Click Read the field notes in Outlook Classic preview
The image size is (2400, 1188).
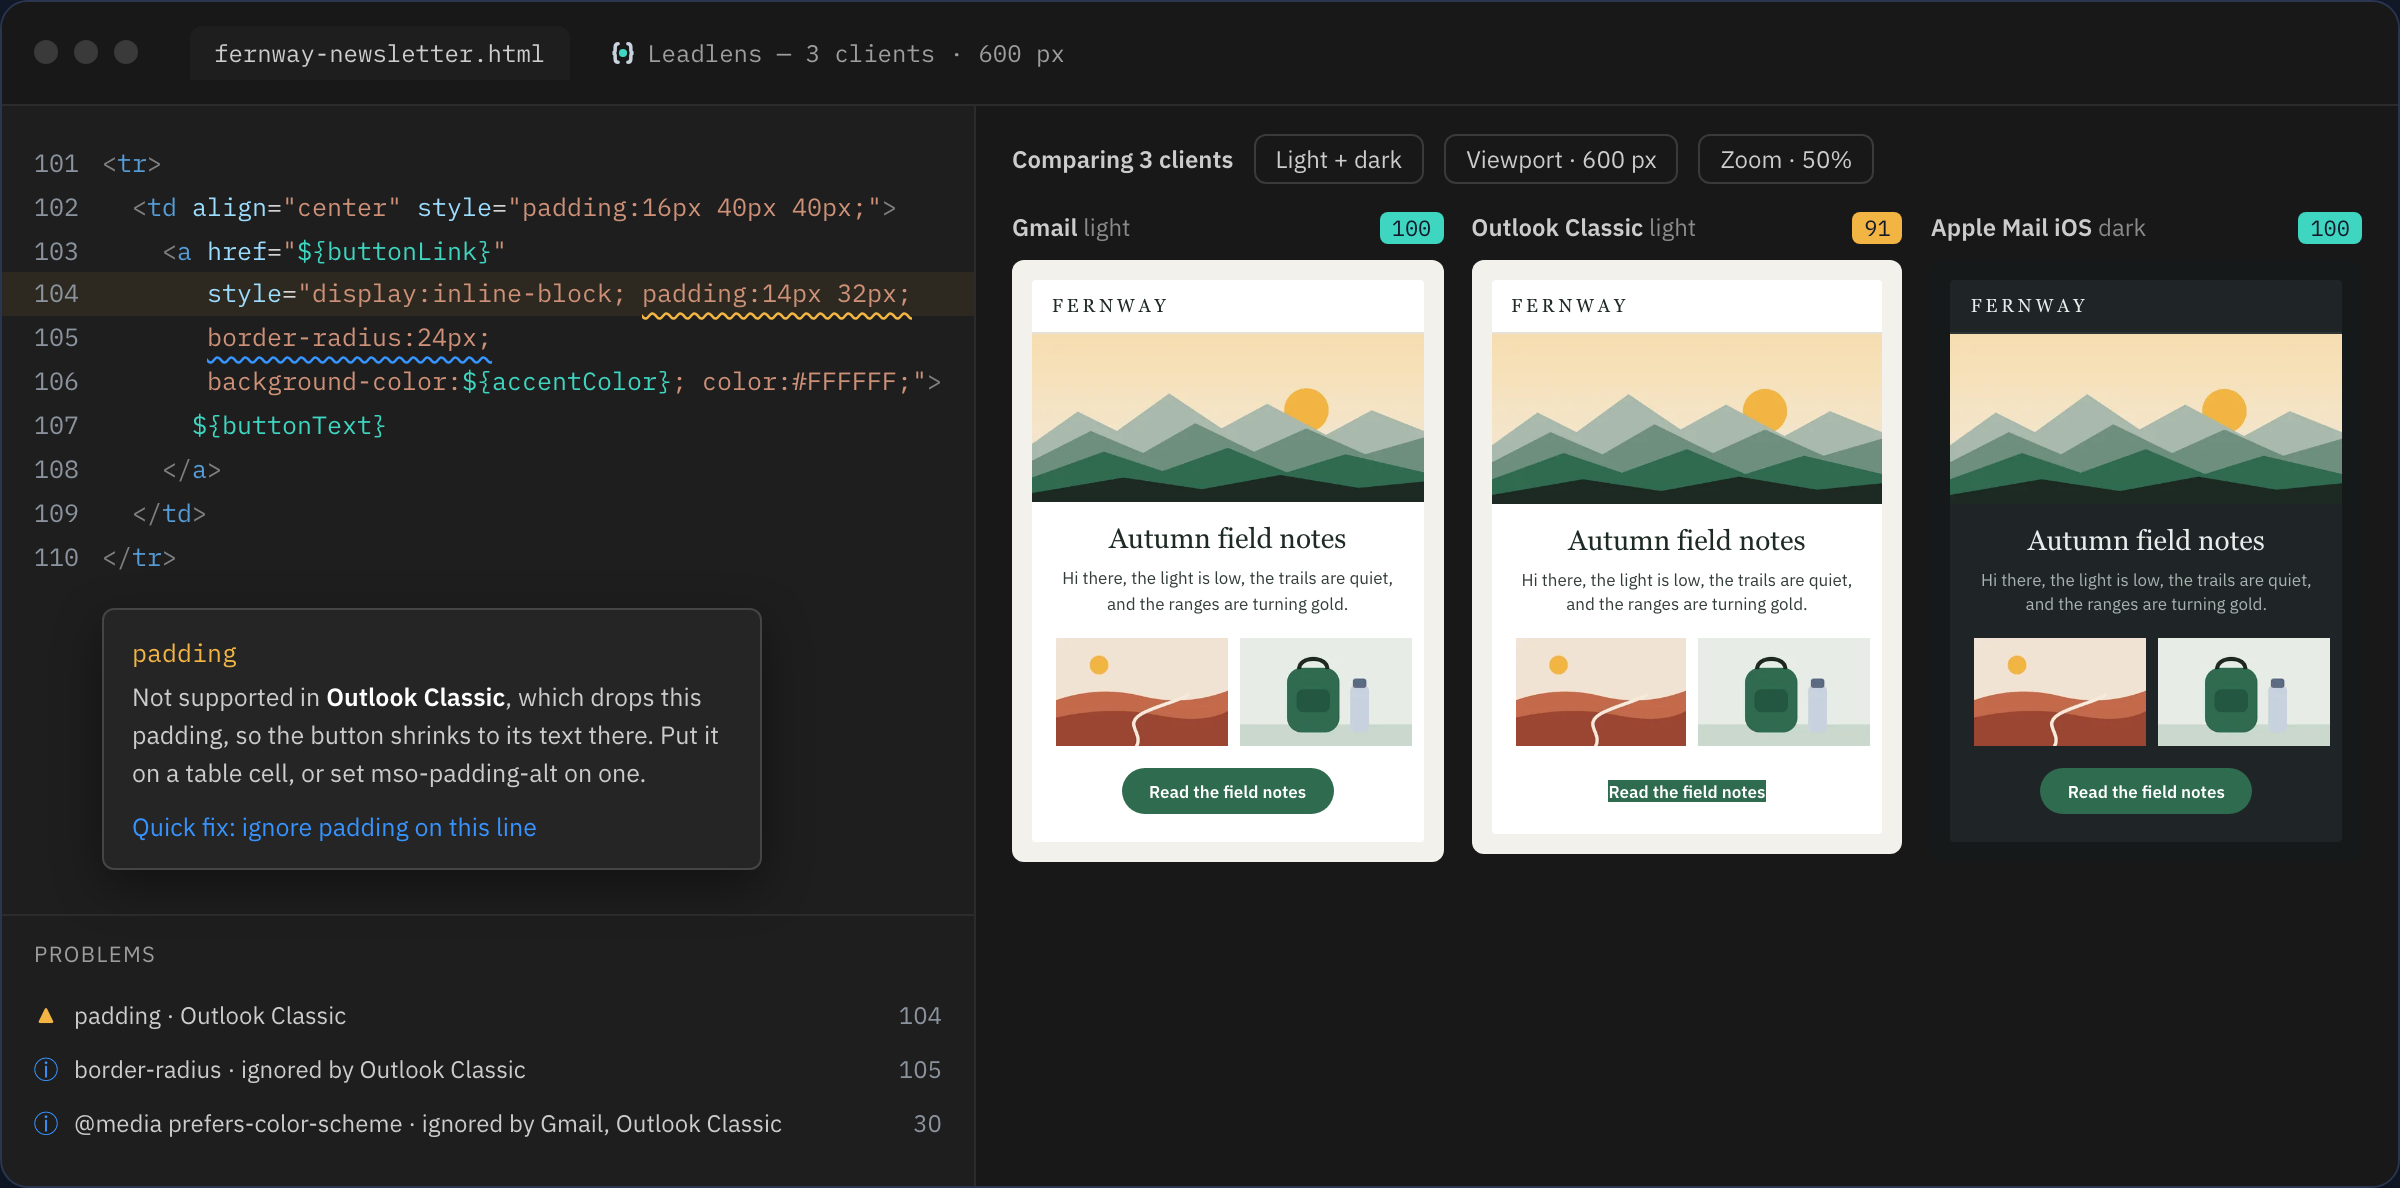(x=1686, y=792)
